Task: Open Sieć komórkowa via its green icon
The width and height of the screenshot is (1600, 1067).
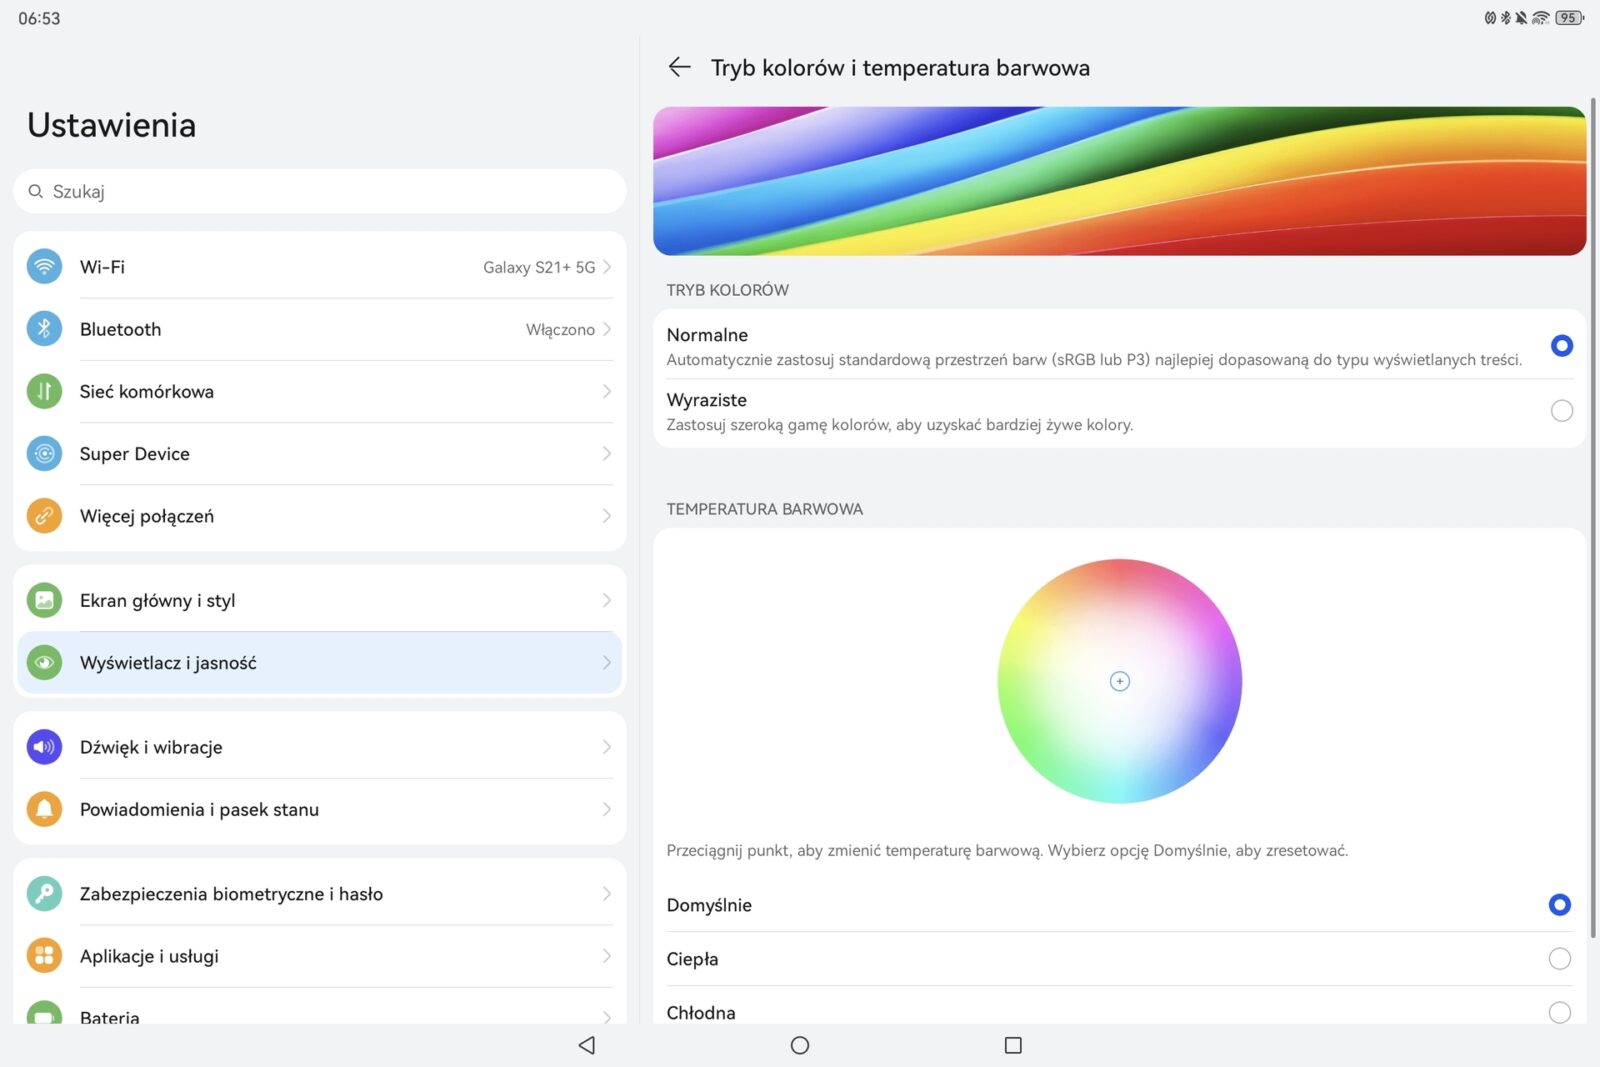Action: 44,392
